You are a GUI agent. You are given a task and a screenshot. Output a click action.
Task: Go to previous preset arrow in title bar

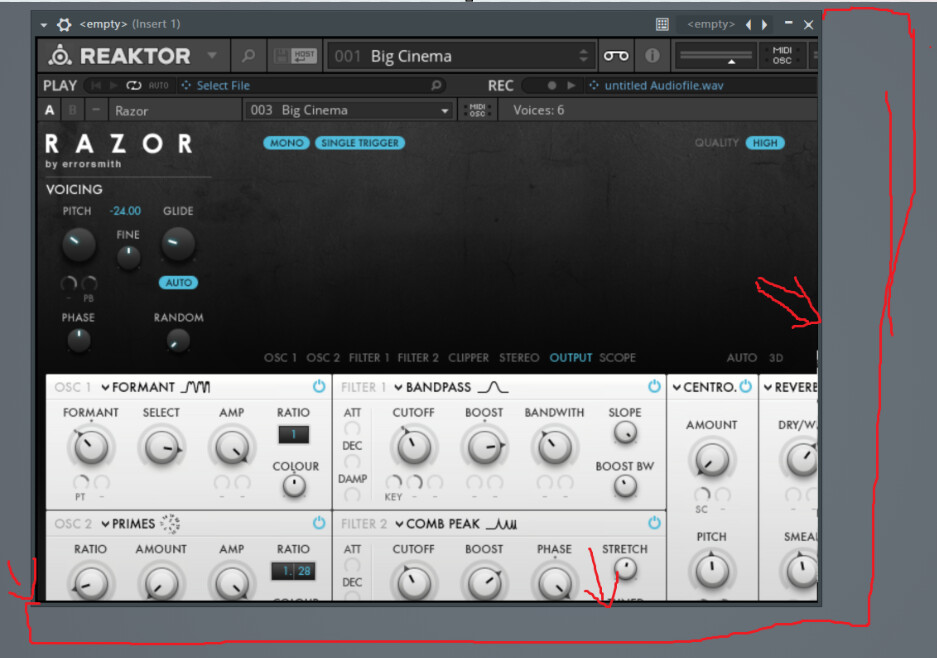748,25
